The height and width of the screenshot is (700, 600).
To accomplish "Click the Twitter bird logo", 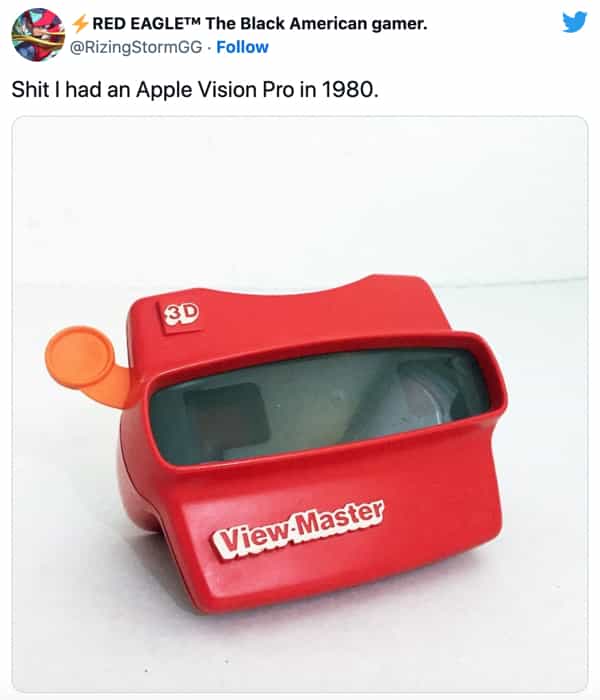I will pyautogui.click(x=575, y=22).
